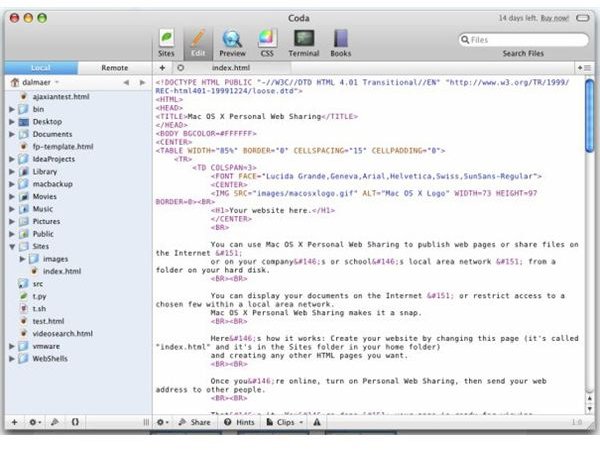Open the split pane menu icon
This screenshot has width=600, height=450.
585,68
